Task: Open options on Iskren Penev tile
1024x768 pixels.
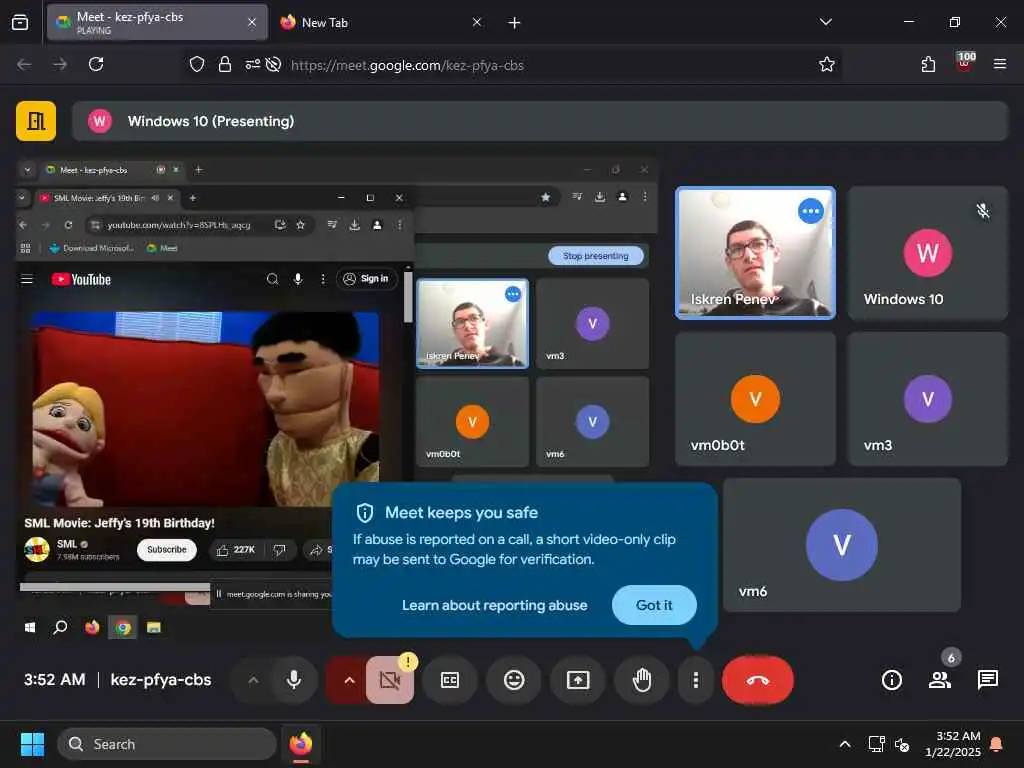Action: [x=810, y=211]
